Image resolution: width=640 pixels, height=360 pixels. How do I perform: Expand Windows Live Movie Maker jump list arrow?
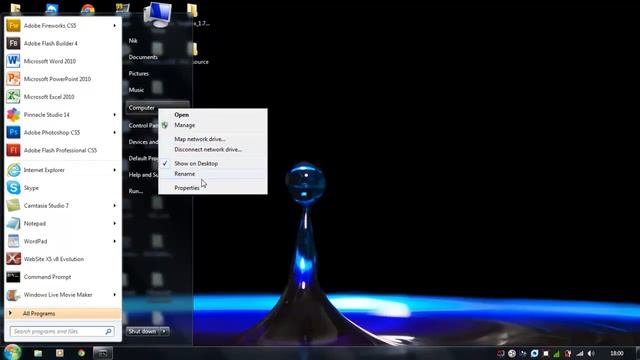(x=114, y=295)
